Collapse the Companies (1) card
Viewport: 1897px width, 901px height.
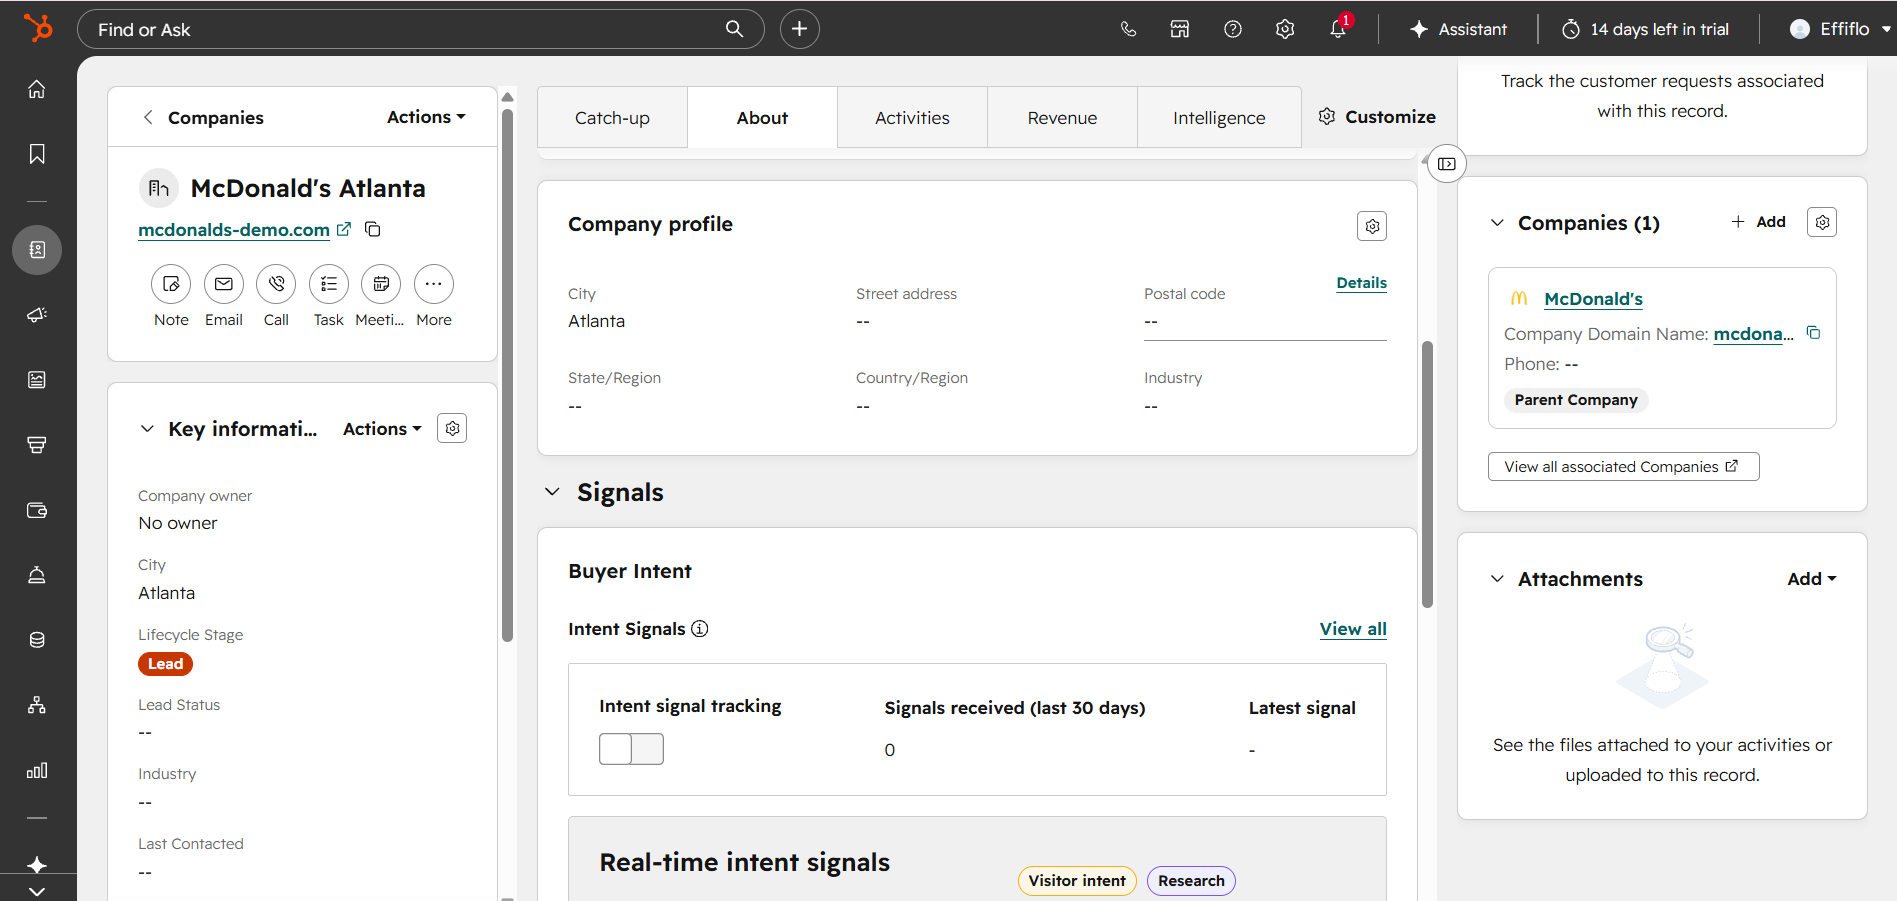(x=1497, y=223)
